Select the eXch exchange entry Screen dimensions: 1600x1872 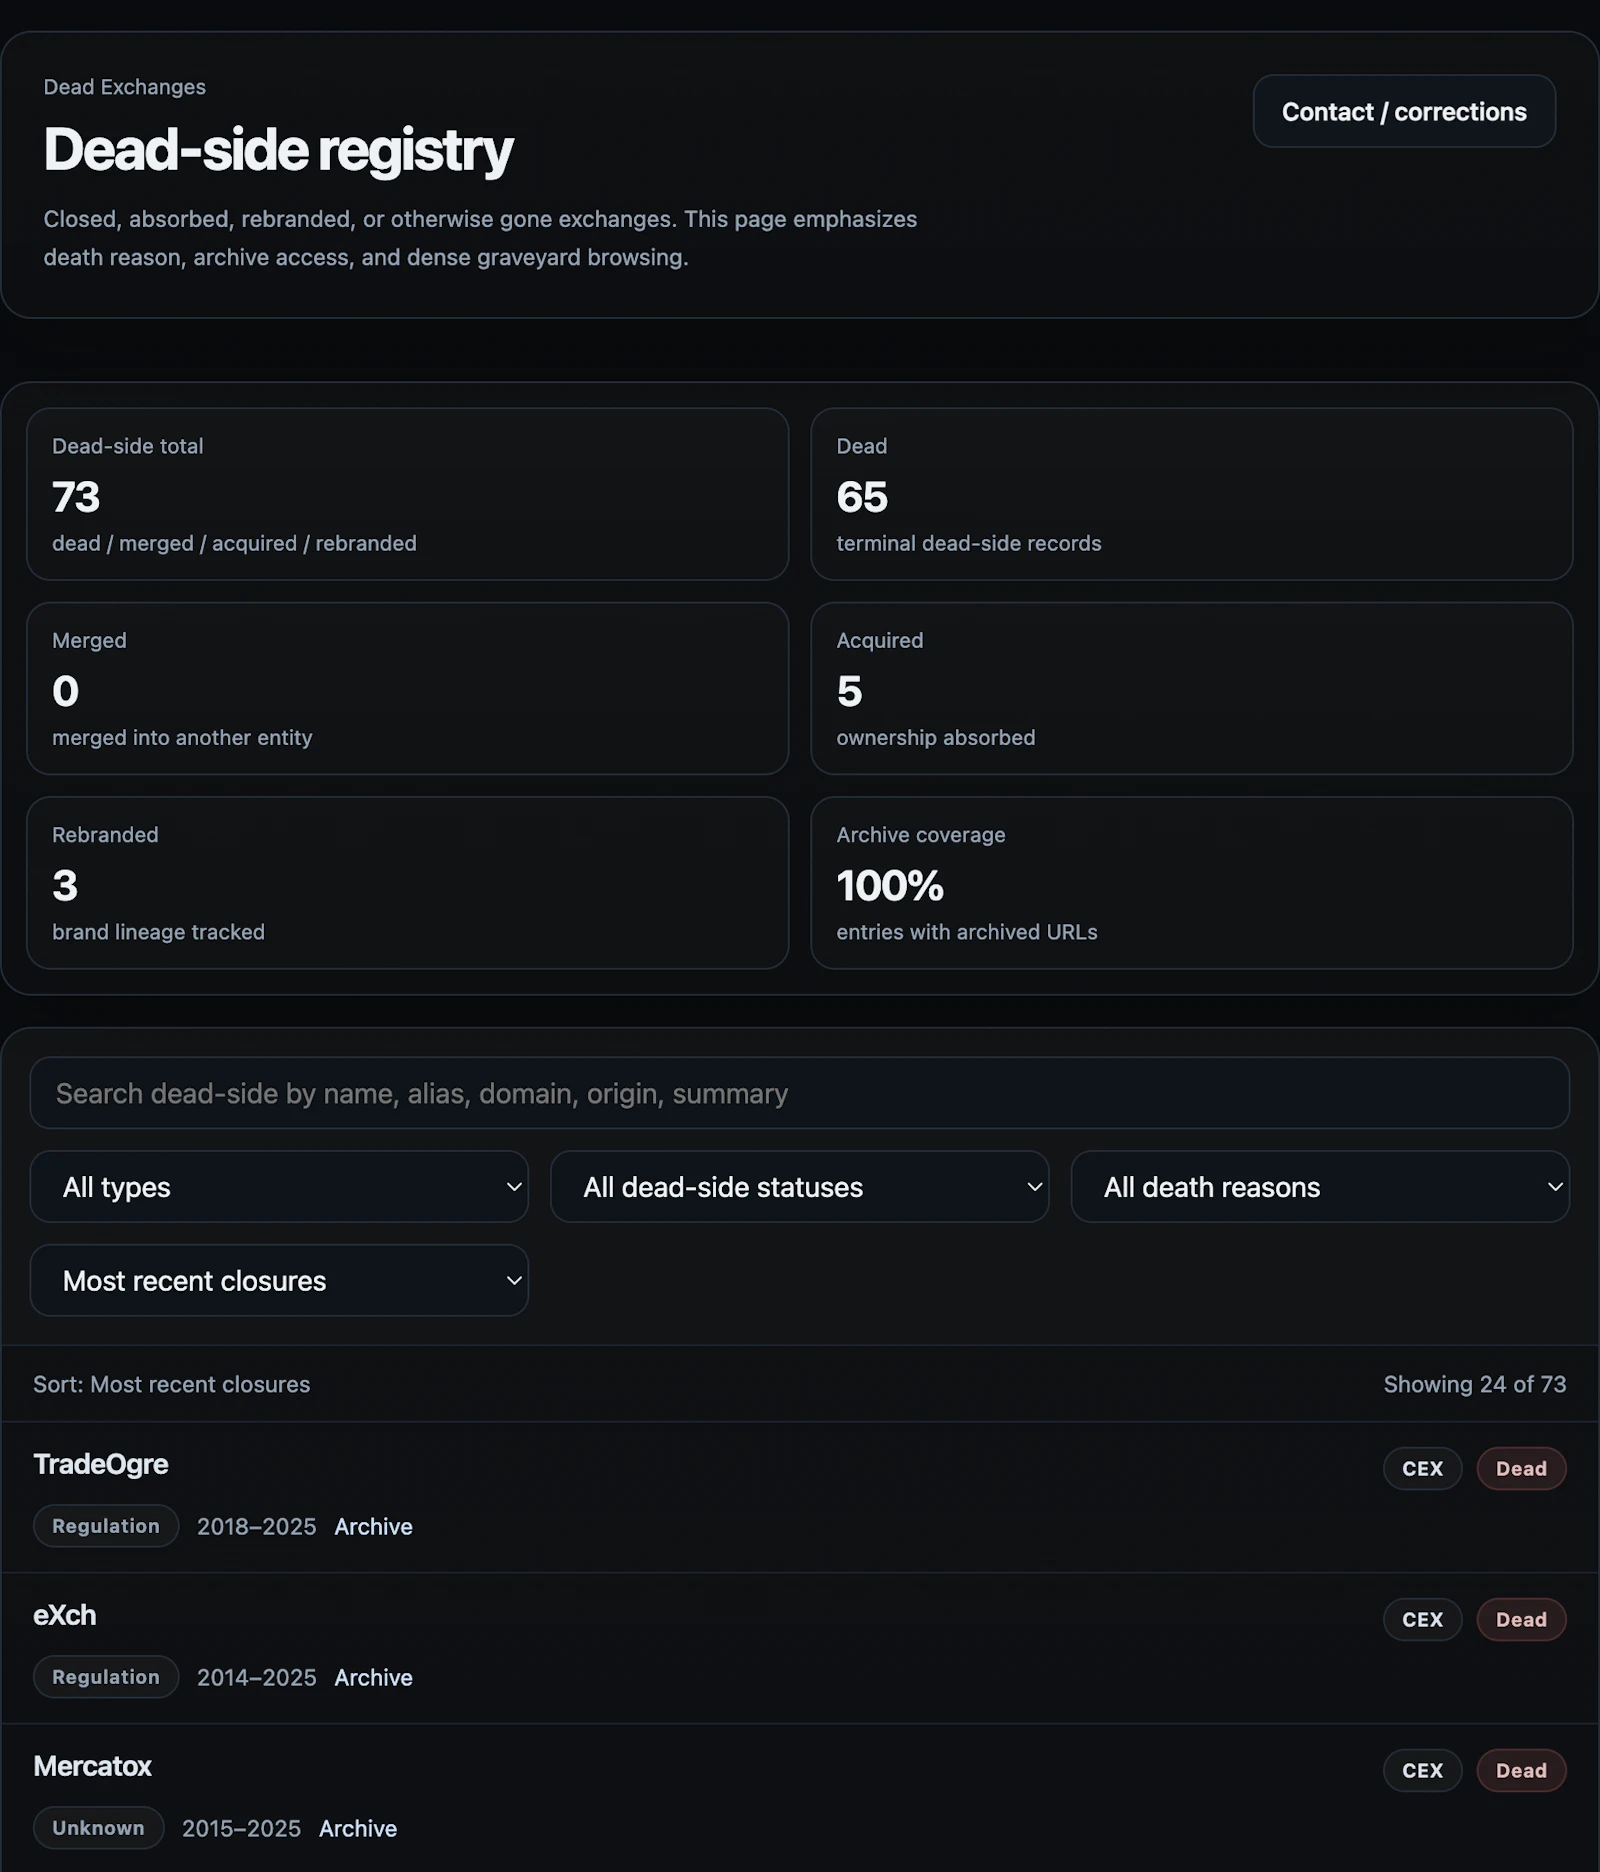(65, 1616)
